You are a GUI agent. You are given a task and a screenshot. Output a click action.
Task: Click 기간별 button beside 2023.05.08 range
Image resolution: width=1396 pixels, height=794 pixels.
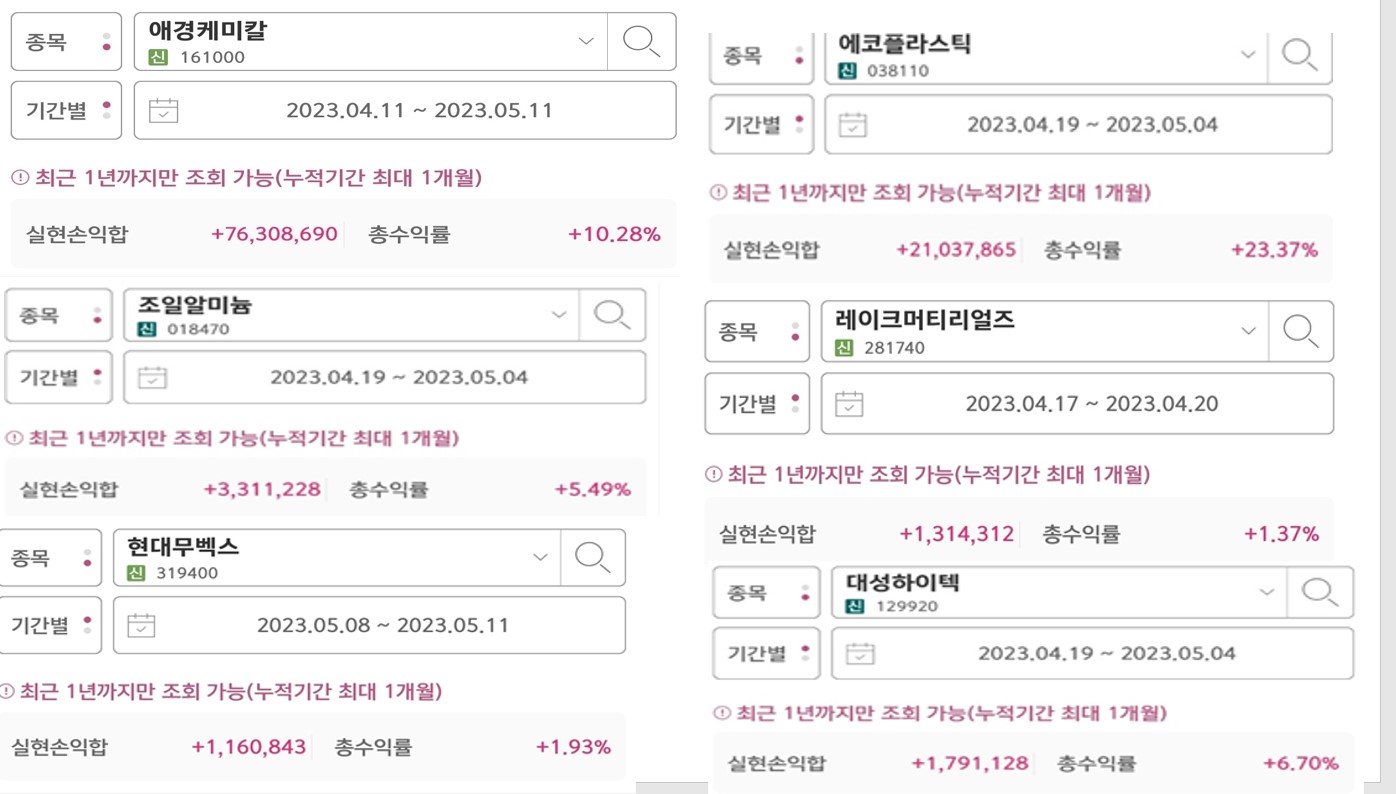point(50,626)
